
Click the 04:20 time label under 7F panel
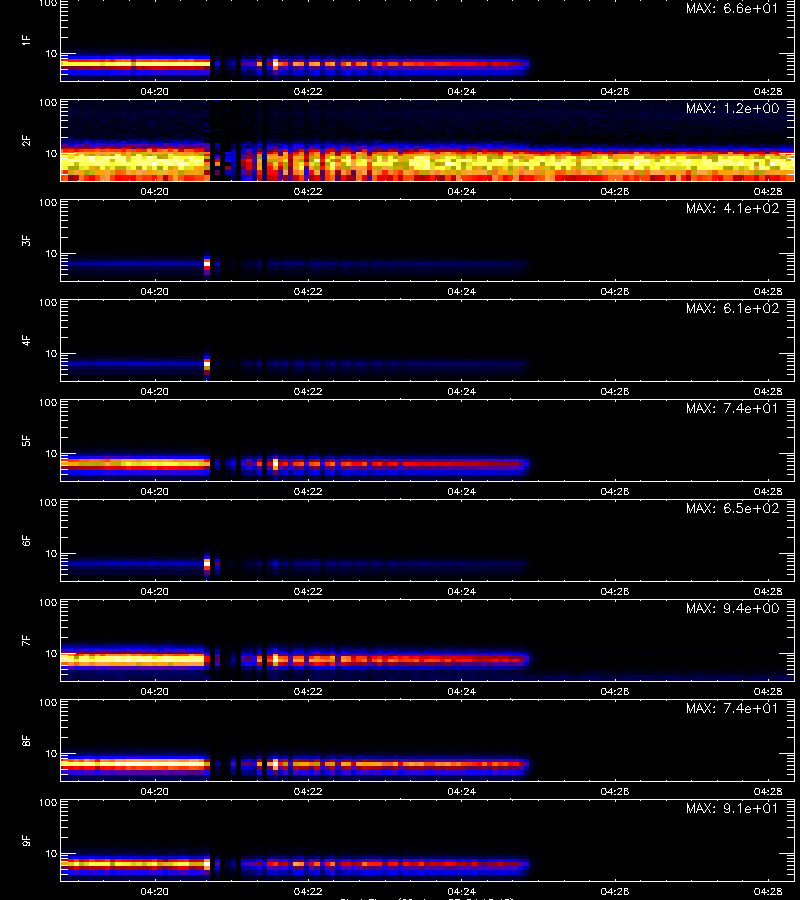154,691
